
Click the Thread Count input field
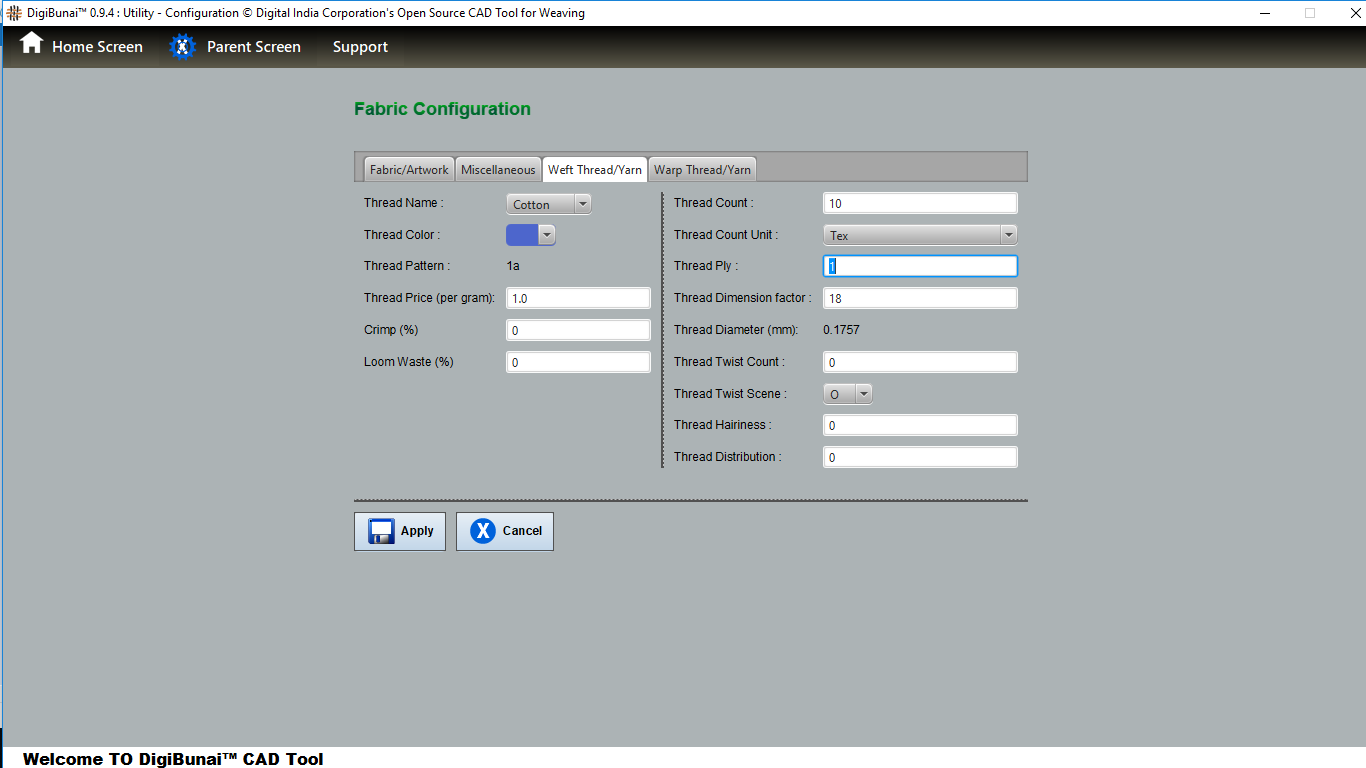[x=919, y=203]
